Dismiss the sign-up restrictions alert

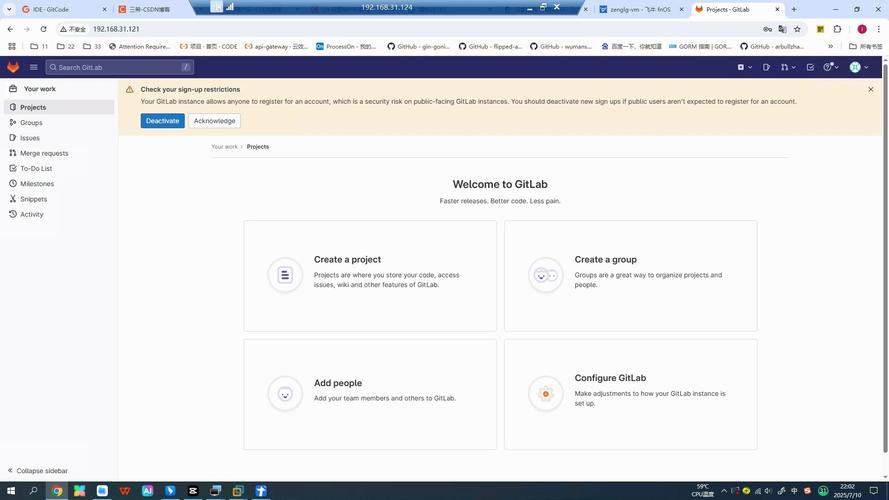click(871, 90)
